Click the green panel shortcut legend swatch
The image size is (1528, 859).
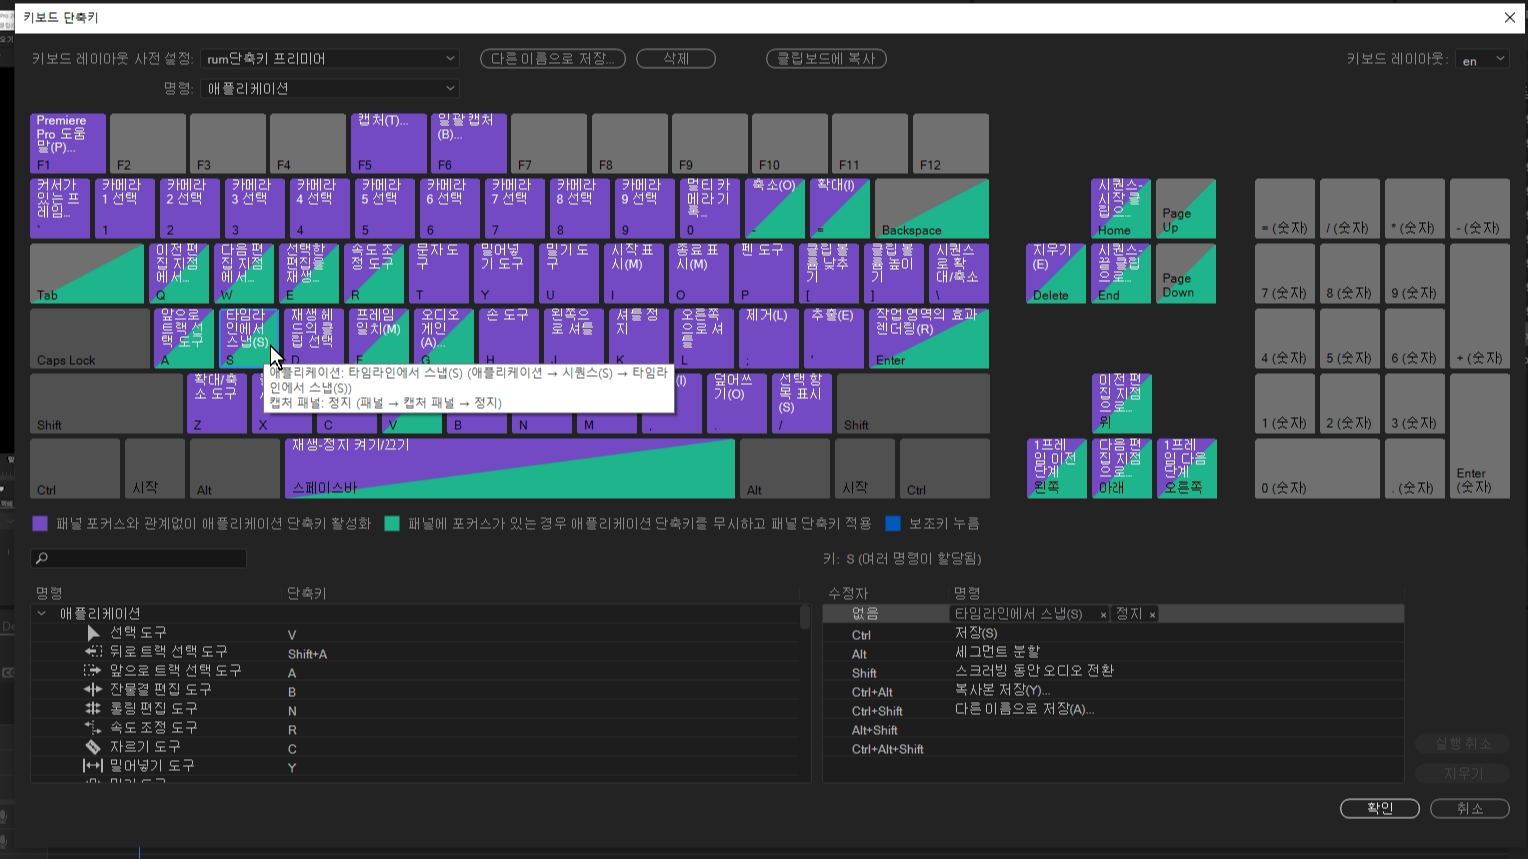pyautogui.click(x=392, y=523)
